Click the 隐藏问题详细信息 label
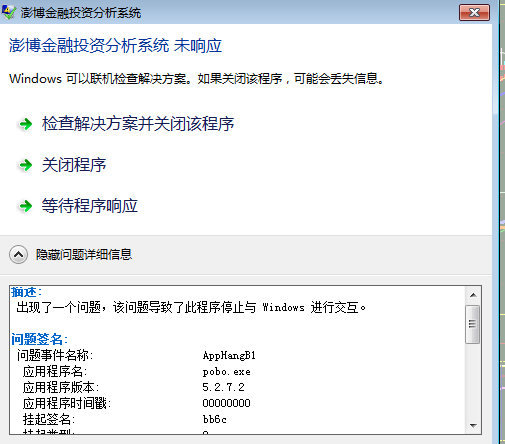This screenshot has height=444, width=505. [x=84, y=255]
